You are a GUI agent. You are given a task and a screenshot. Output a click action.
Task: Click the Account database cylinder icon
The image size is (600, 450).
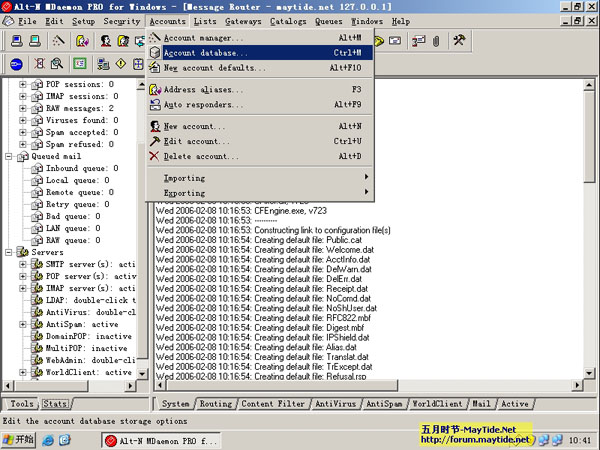[155, 52]
